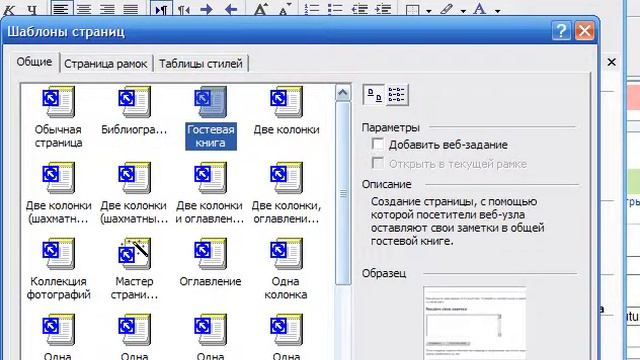Close the background task pane X
Viewport: 640px width, 360px height.
tap(611, 62)
